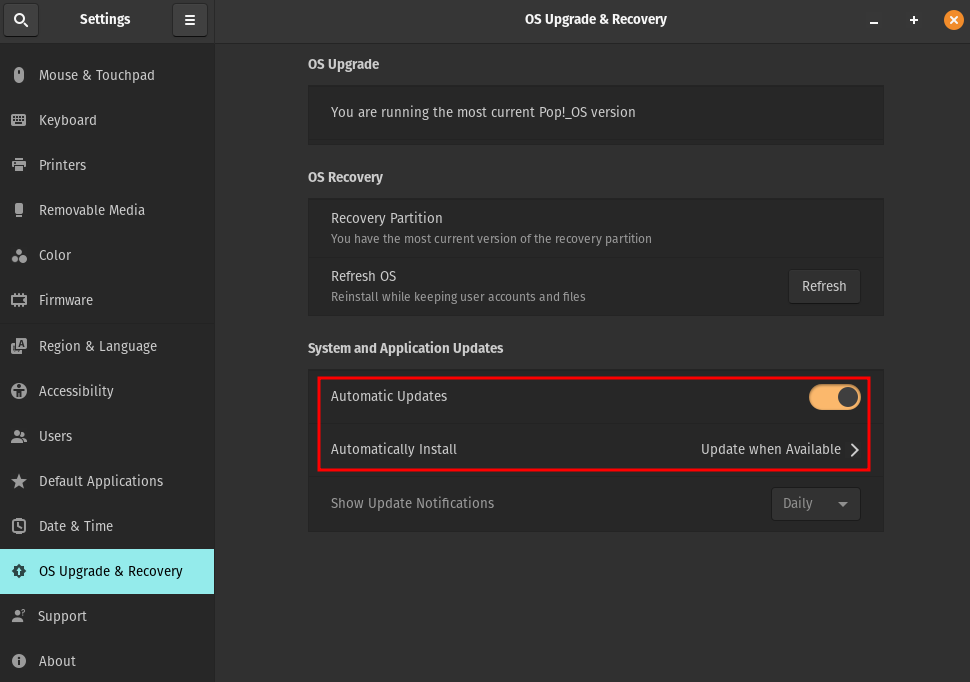Viewport: 970px width, 682px height.
Task: Switch to the Users panel
Action: point(55,436)
